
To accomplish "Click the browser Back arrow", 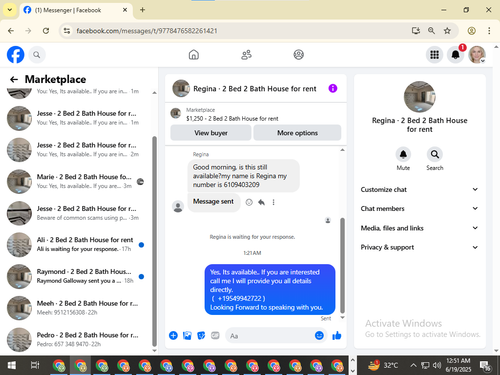I will 11,31.
